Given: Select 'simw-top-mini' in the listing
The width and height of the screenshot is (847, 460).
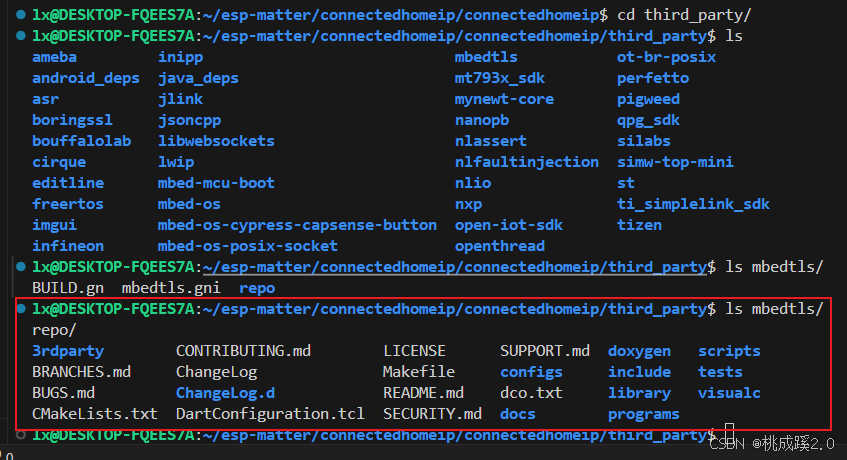Looking at the screenshot, I should 675,163.
